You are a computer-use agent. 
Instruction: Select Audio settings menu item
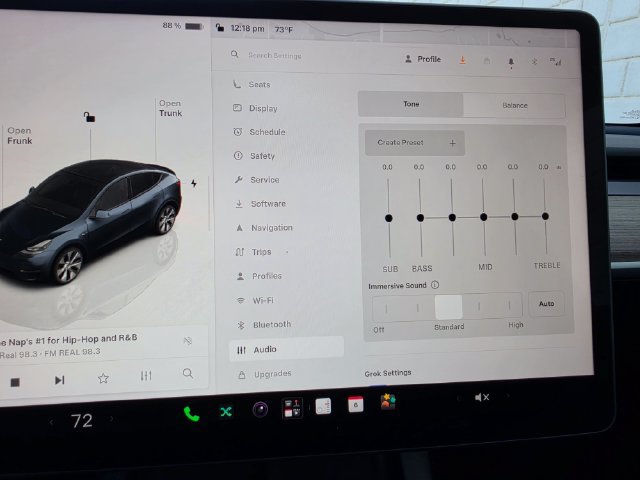pyautogui.click(x=287, y=349)
